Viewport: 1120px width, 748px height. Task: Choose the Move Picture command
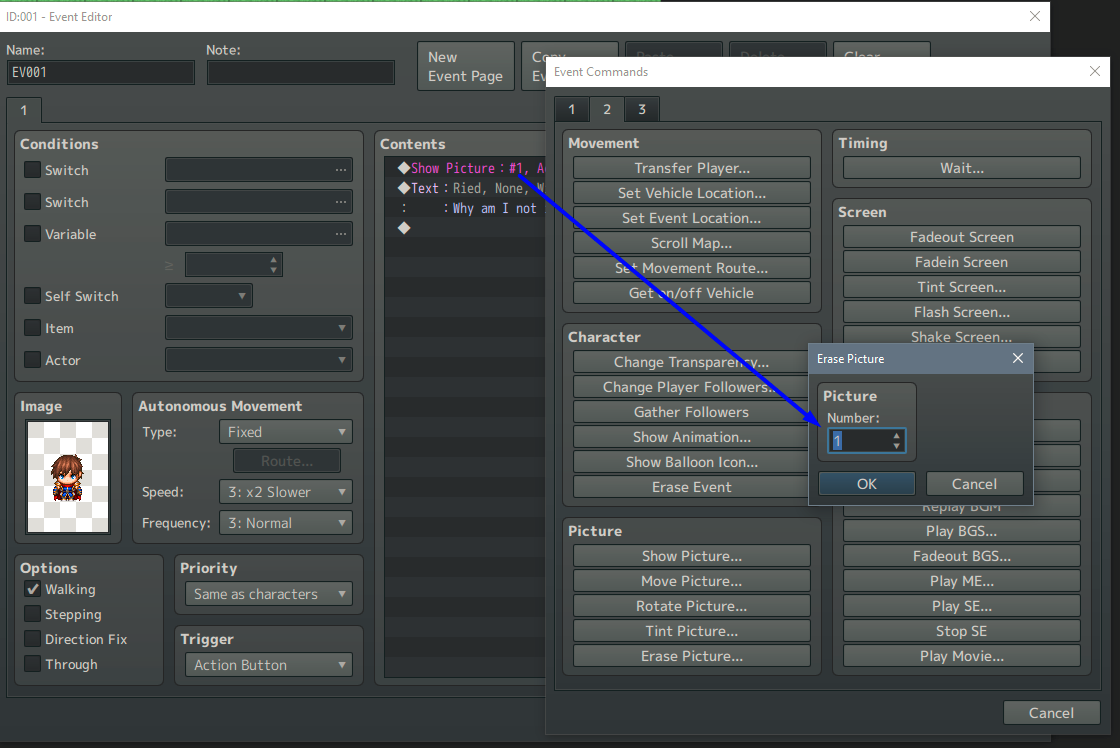click(x=691, y=581)
